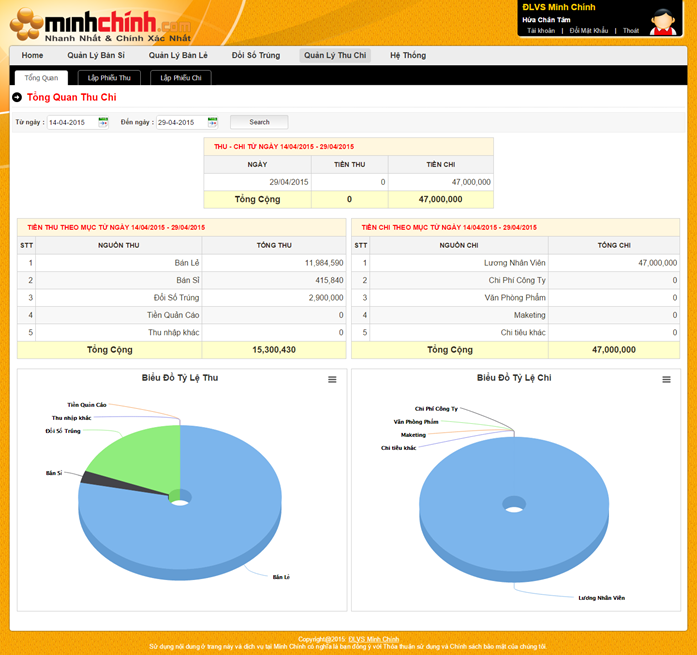This screenshot has height=655, width=697.
Task: Open the Home menu item
Action: [33, 56]
